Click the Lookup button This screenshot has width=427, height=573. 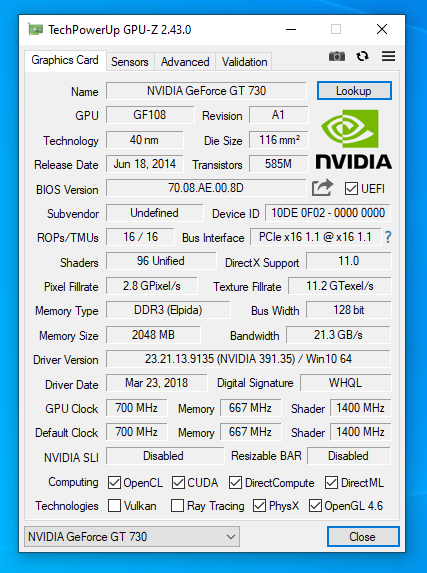pyautogui.click(x=354, y=91)
